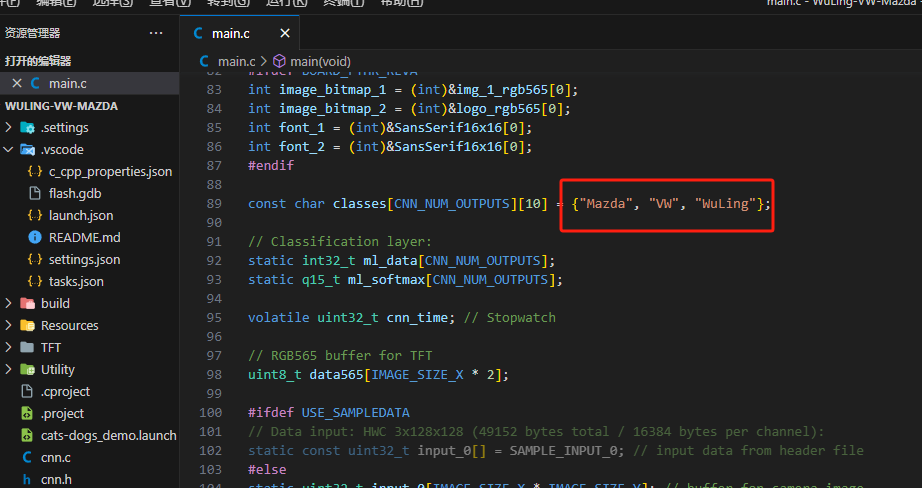Open the explorer more-actions ellipsis menu
The image size is (922, 488).
(156, 33)
